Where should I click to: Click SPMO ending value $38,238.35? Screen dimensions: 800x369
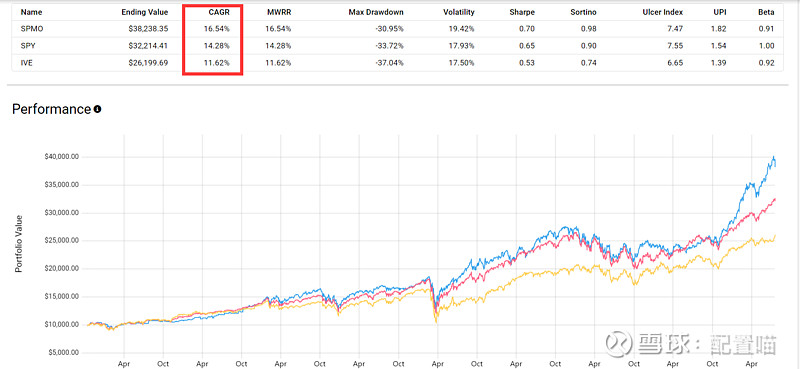(148, 29)
